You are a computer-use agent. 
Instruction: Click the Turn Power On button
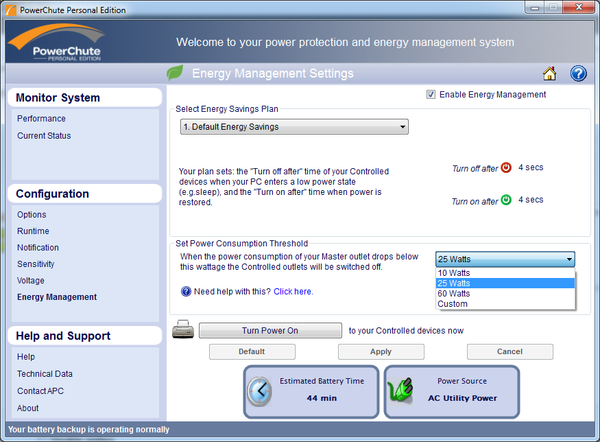(270, 331)
